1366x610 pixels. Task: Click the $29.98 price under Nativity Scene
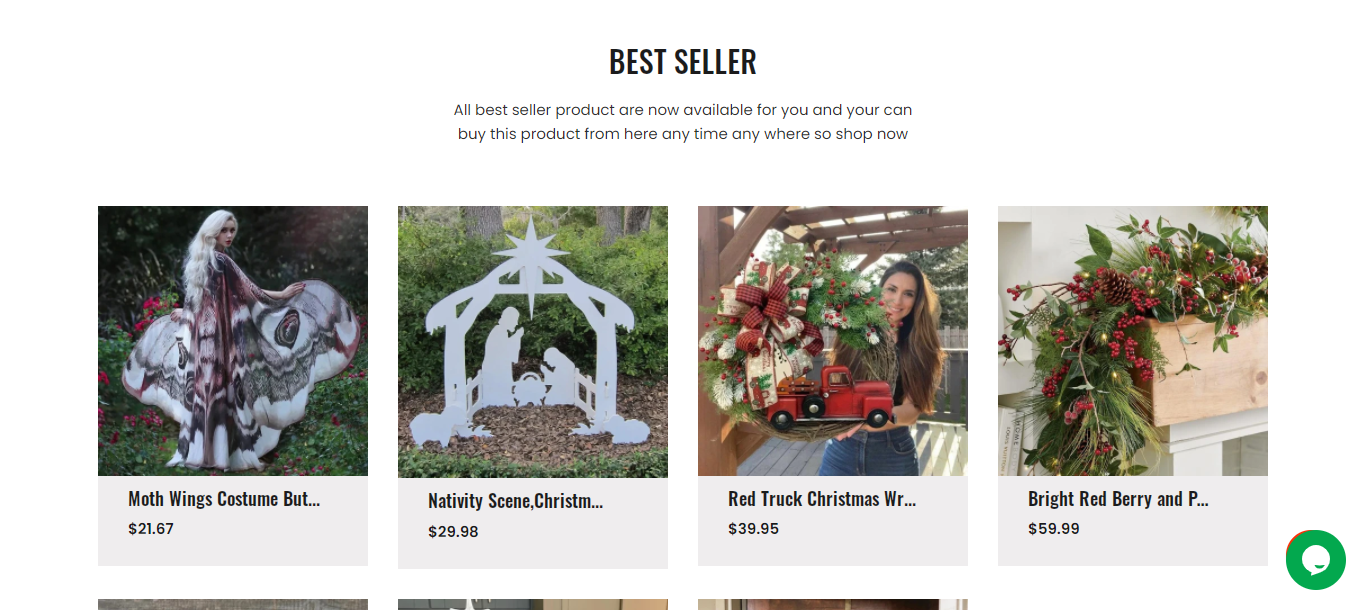click(453, 532)
